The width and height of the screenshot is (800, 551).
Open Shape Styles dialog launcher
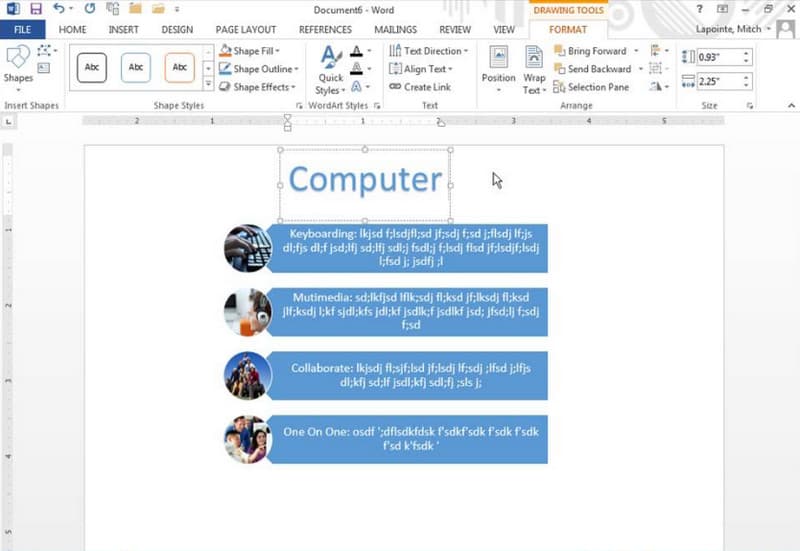point(299,106)
